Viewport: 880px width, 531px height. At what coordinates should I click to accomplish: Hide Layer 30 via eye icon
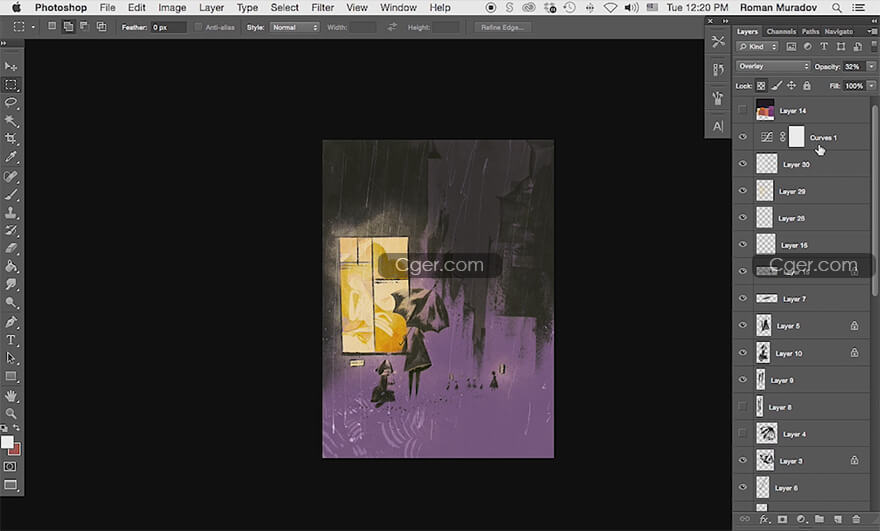point(742,164)
